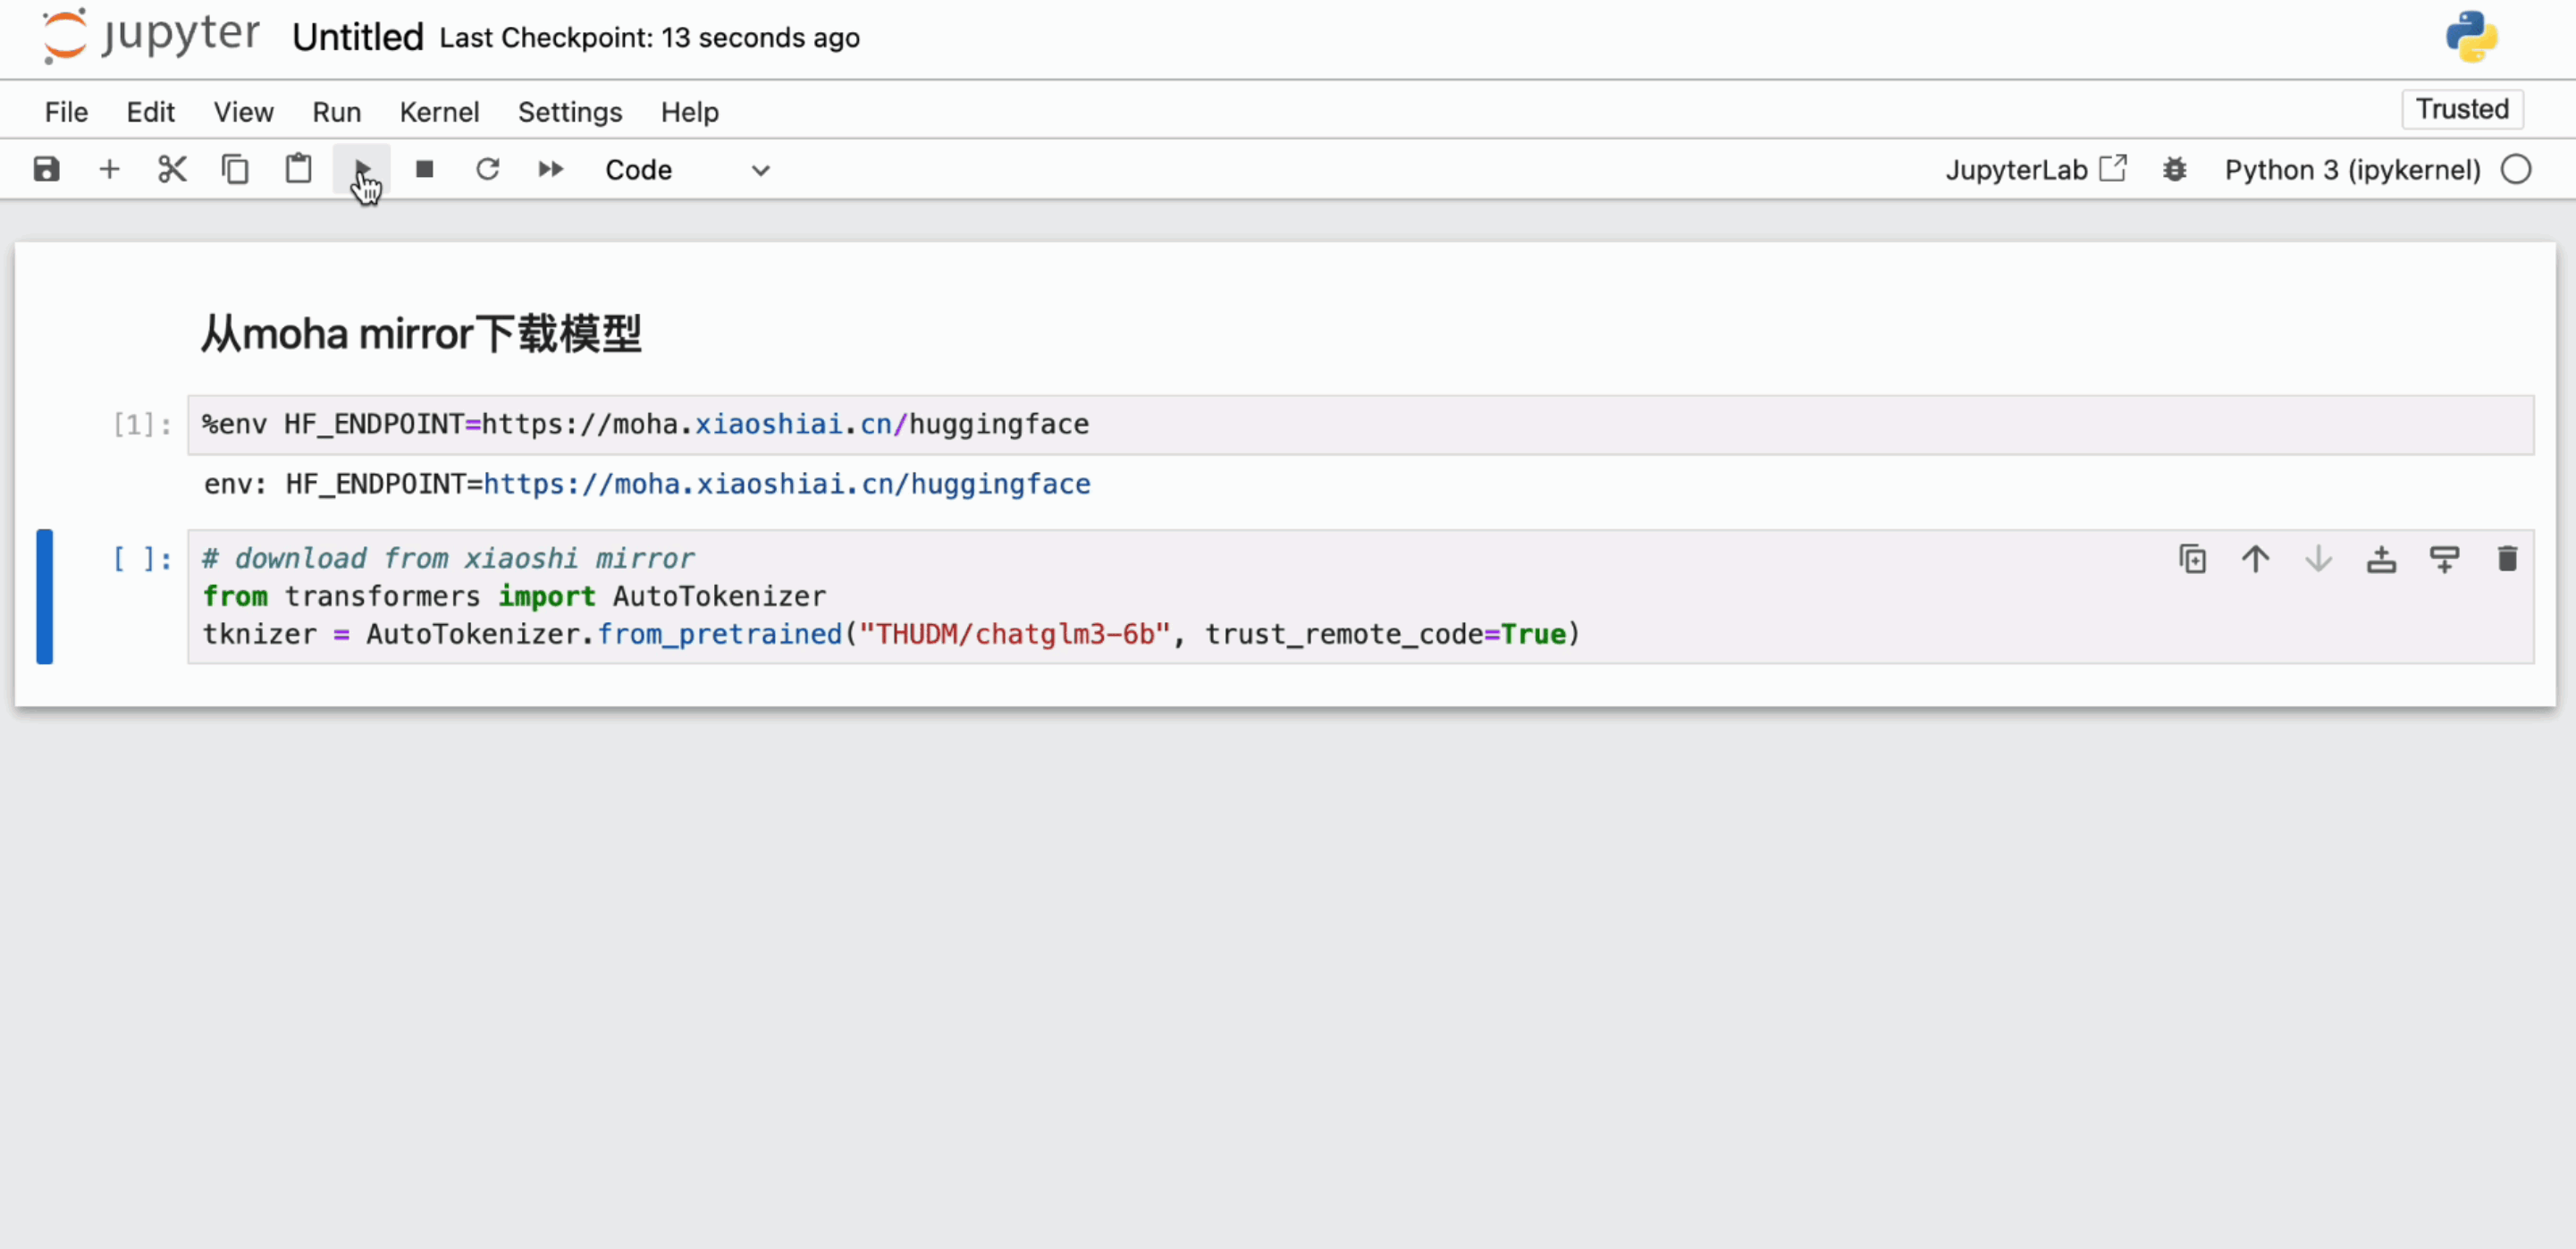Enable the debugger with the bug icon
2576x1249 pixels.
click(x=2174, y=169)
